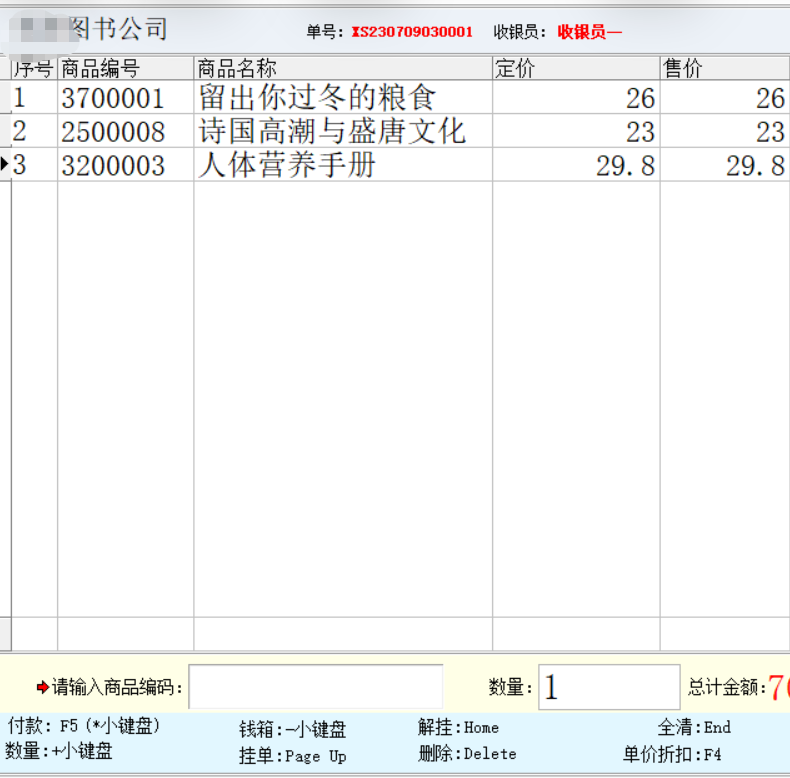
Task: Select sequence number 2 cell
Action: (x=34, y=131)
